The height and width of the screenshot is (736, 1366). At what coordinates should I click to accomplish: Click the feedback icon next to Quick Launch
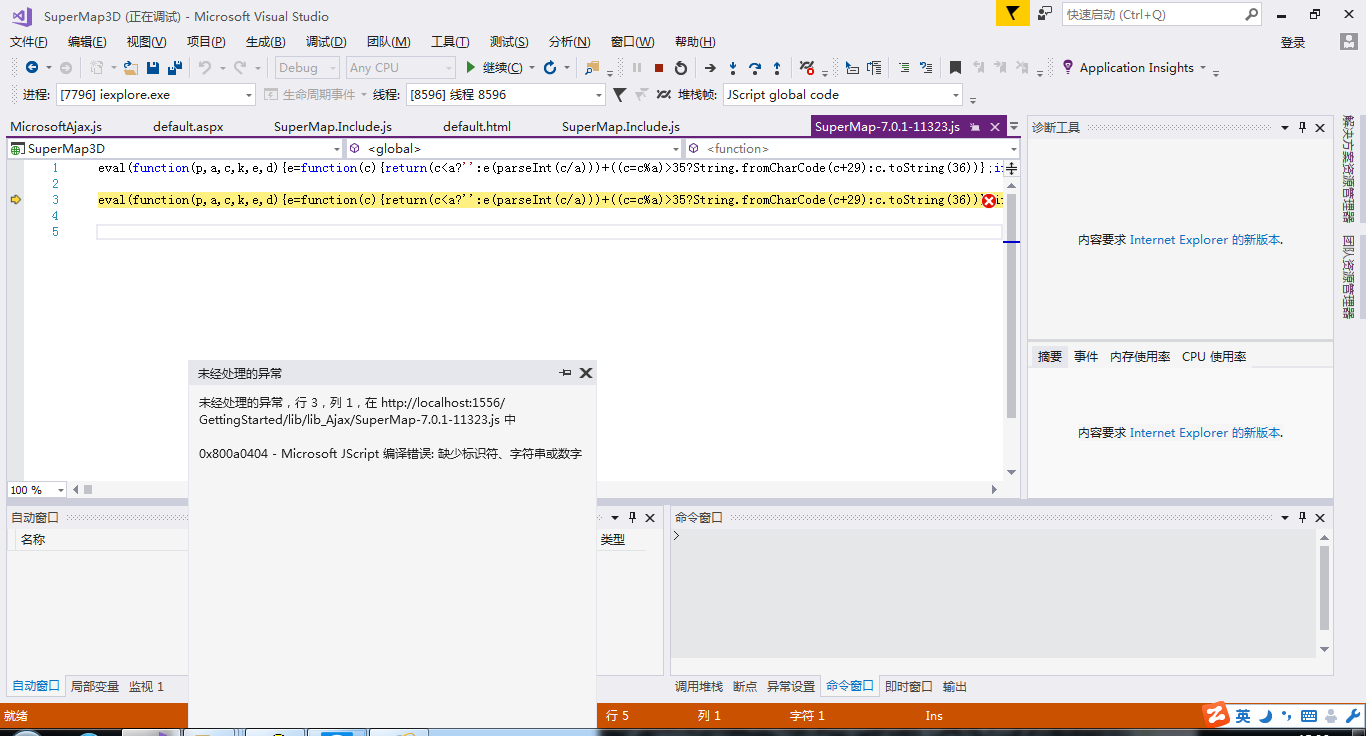(1045, 14)
